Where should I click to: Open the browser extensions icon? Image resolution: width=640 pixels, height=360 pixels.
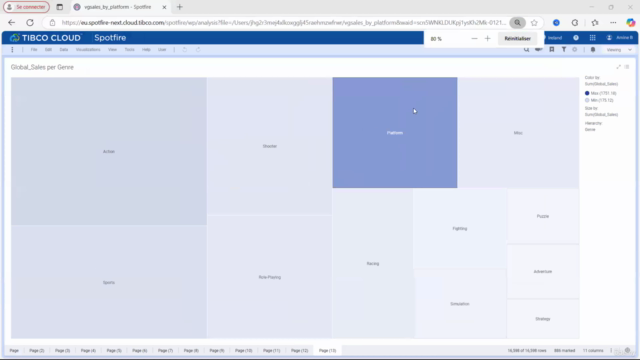tap(575, 22)
